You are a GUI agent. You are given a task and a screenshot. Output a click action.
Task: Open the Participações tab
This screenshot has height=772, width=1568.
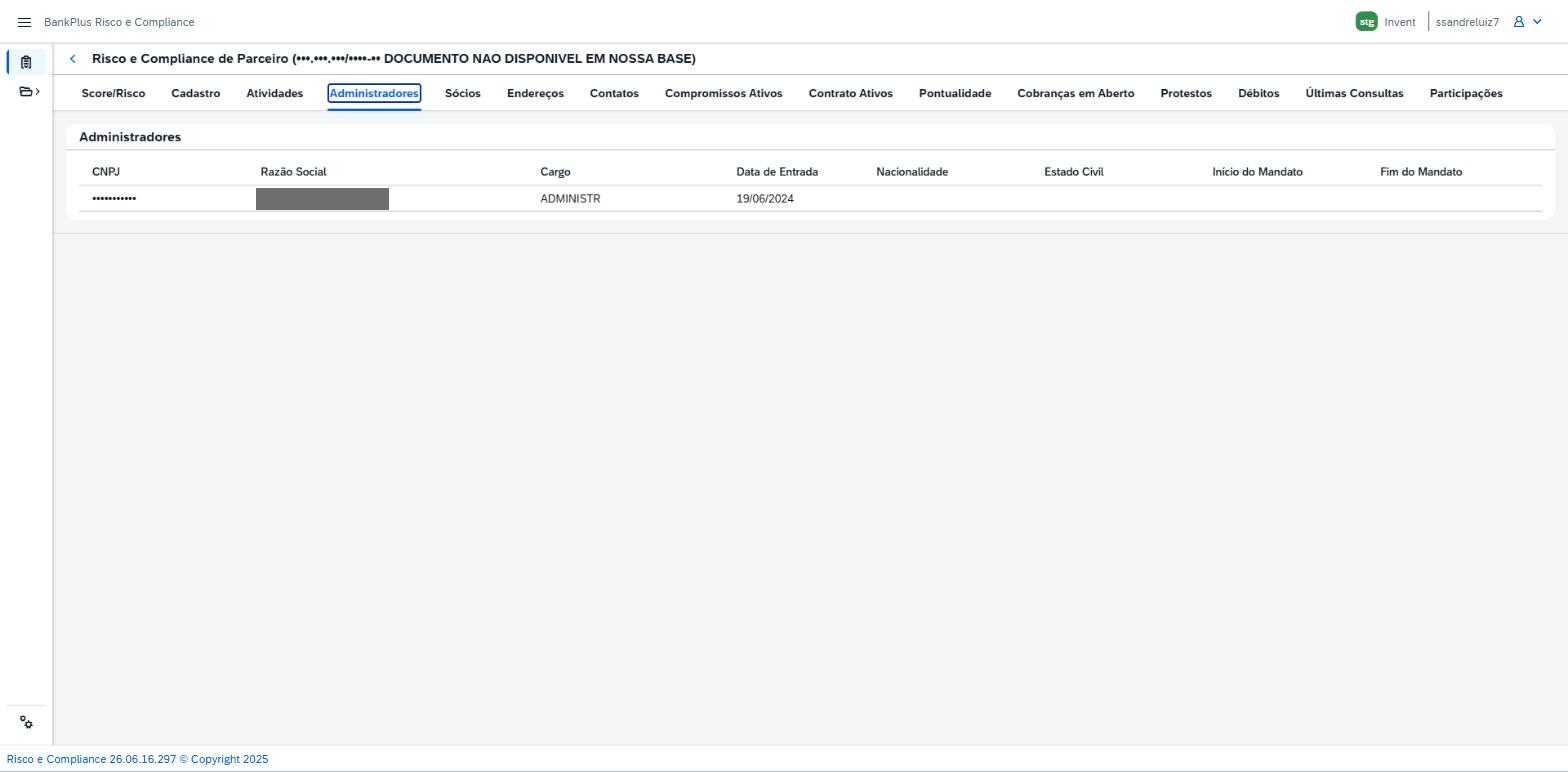click(1466, 93)
